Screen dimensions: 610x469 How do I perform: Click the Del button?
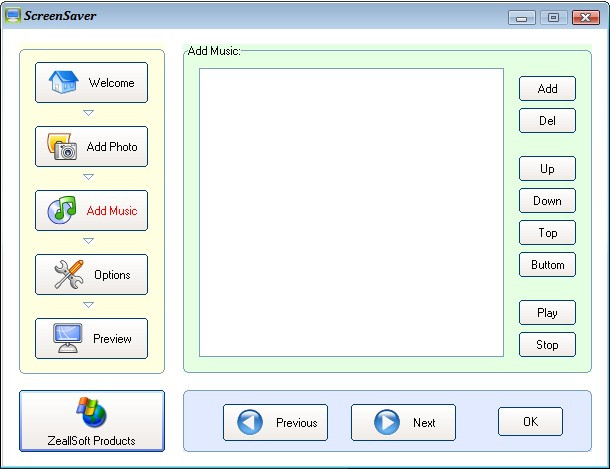pos(547,121)
